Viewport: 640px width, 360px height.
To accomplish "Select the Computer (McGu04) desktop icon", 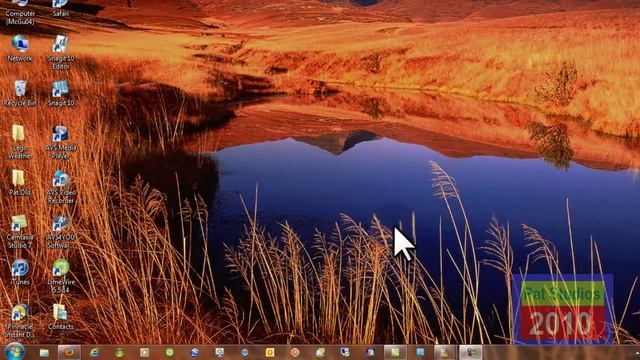I will [x=20, y=12].
